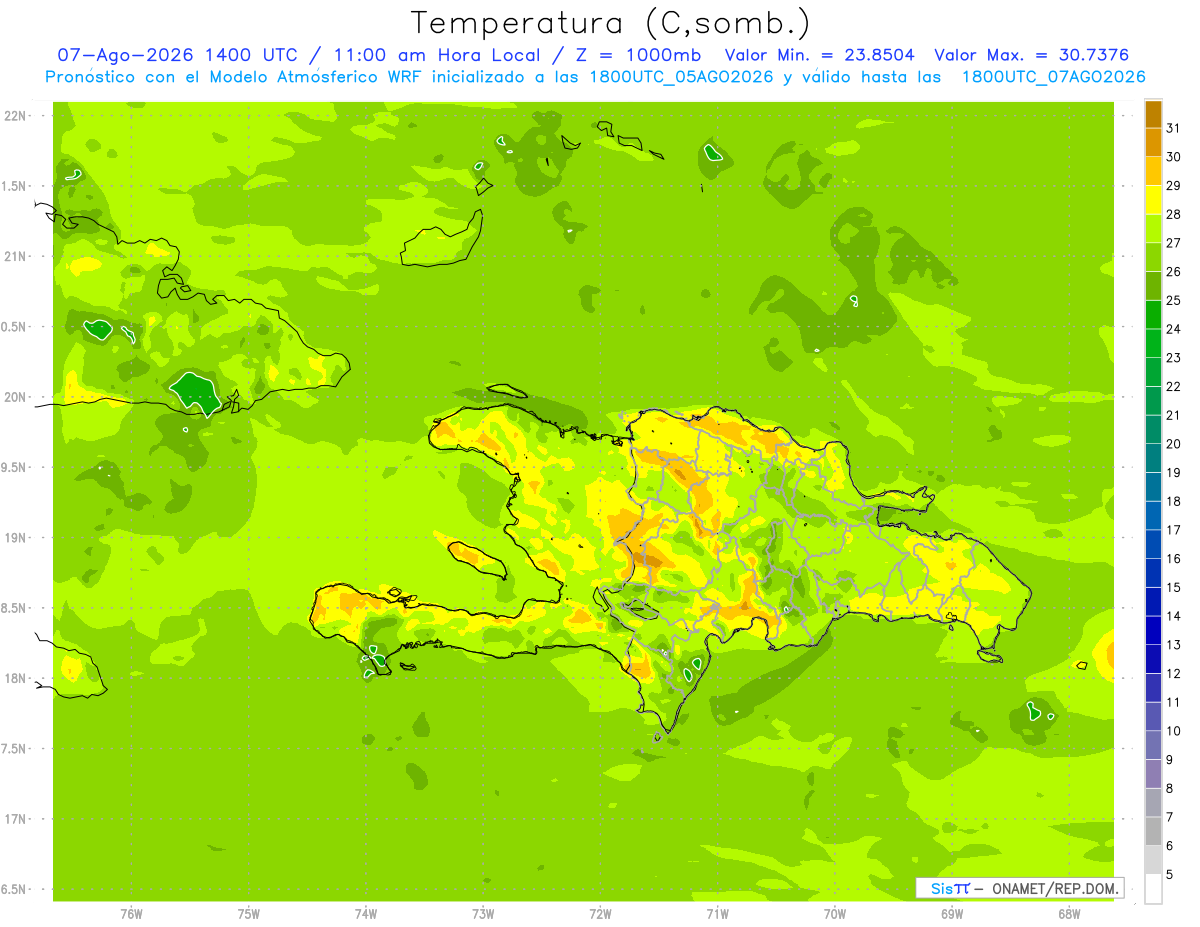The height and width of the screenshot is (927, 1200).
Task: Click legend value '20' on the color bar
Action: (x=1174, y=444)
